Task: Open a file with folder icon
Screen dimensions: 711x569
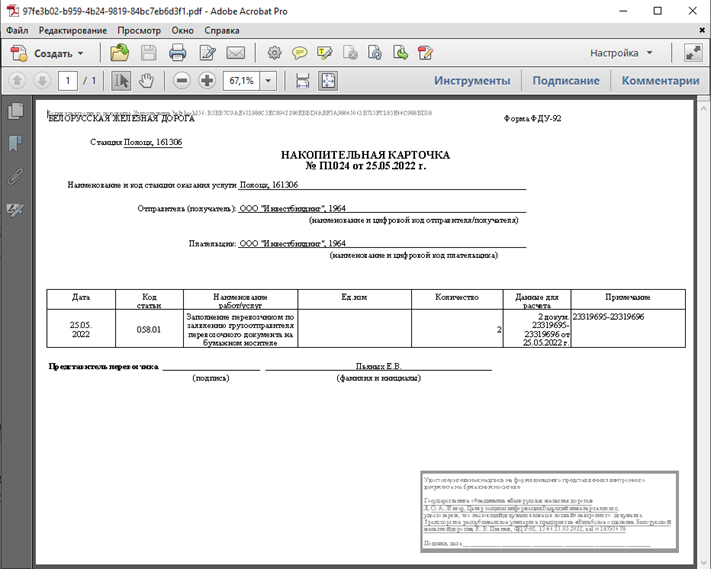Action: pos(119,53)
